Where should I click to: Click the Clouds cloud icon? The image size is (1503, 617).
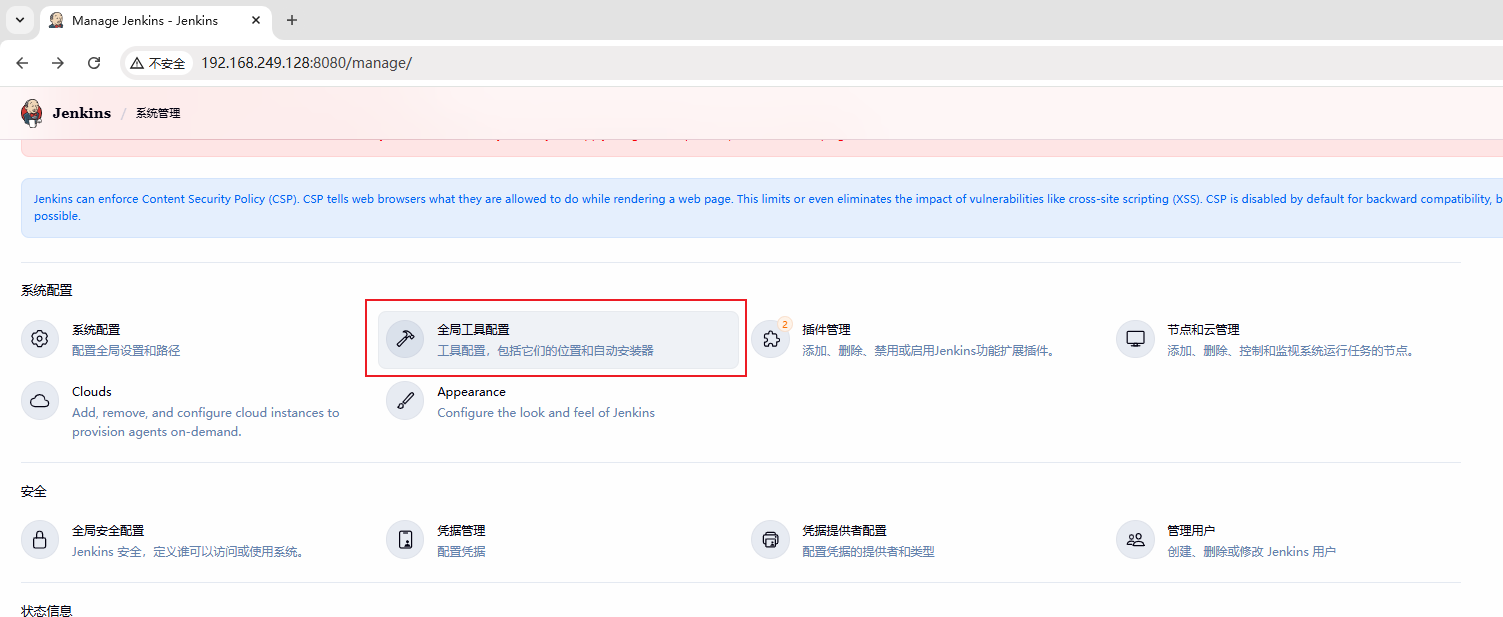point(40,401)
